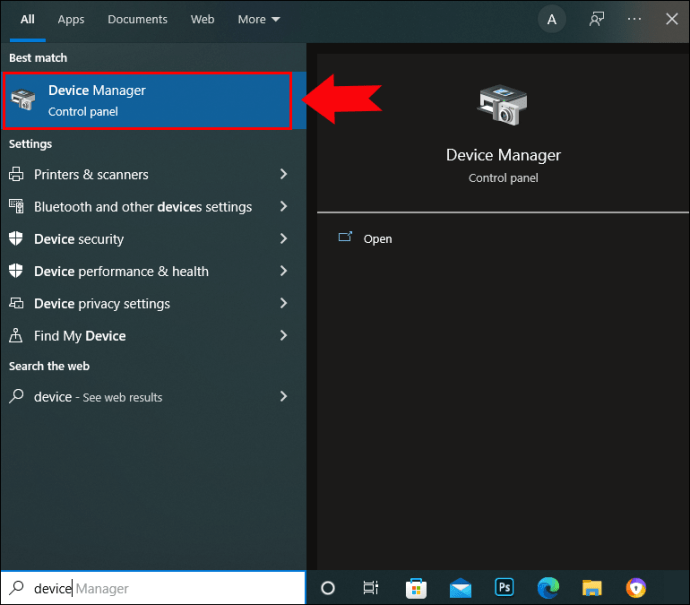Expand the Printers & scanners chevron
The width and height of the screenshot is (690, 605).
tap(284, 174)
